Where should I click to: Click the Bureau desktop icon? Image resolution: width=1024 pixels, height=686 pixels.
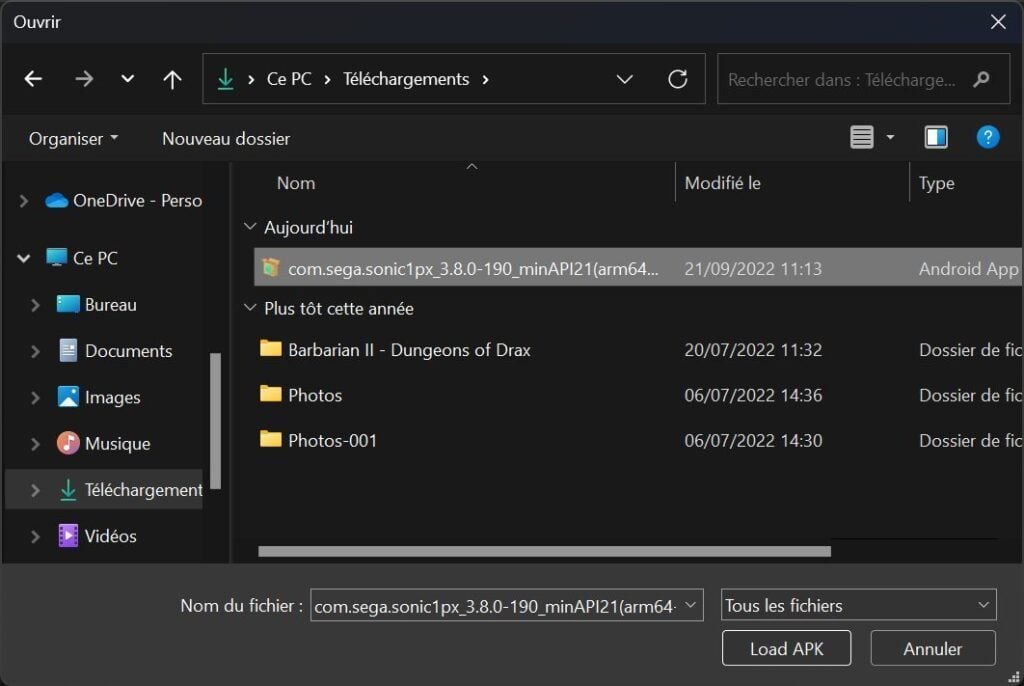click(x=68, y=304)
